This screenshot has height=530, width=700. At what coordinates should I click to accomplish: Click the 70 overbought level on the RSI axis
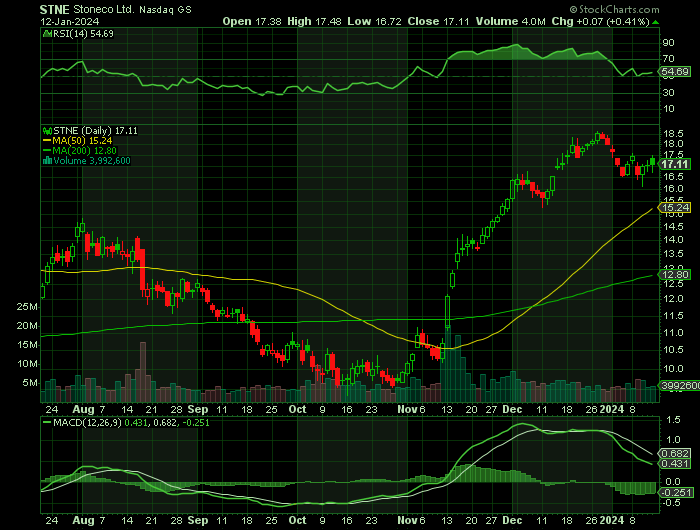[668, 59]
